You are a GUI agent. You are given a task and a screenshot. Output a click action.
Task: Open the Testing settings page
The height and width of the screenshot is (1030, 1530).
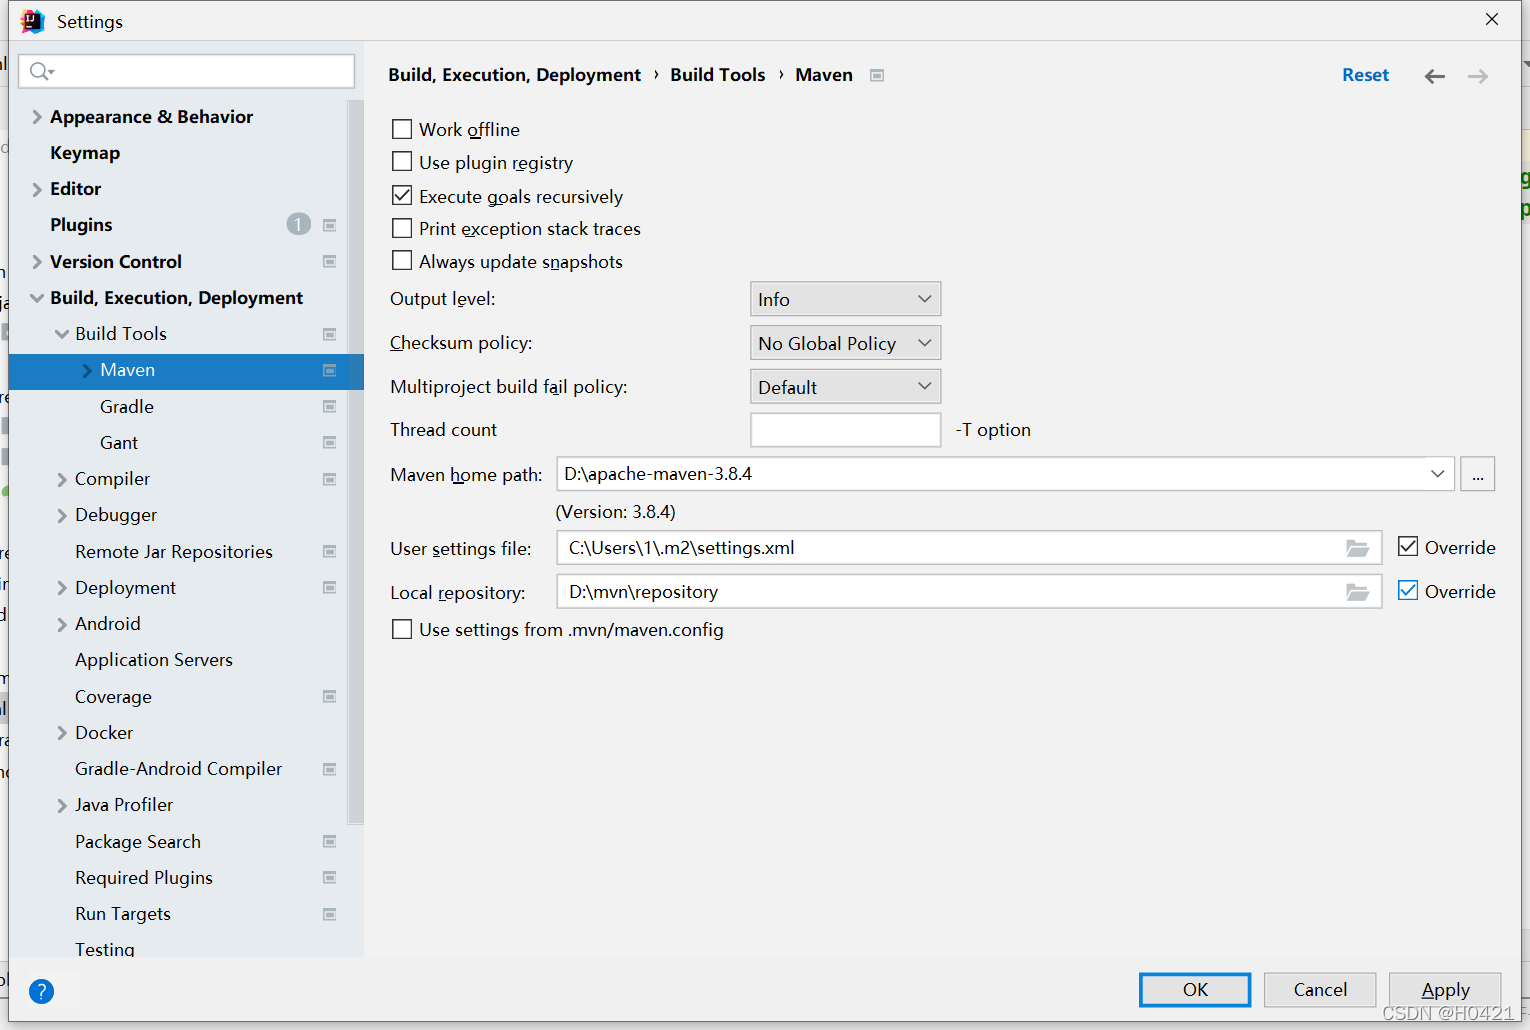pyautogui.click(x=105, y=949)
